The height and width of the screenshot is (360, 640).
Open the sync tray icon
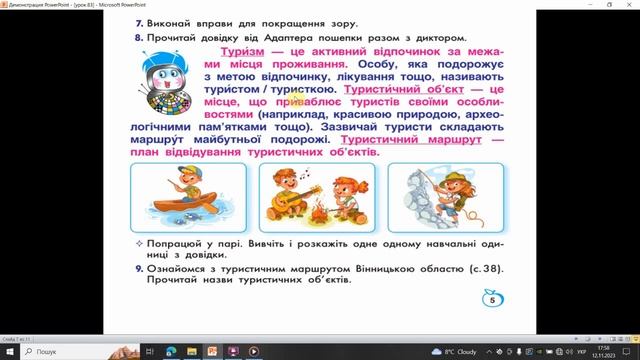(x=509, y=352)
